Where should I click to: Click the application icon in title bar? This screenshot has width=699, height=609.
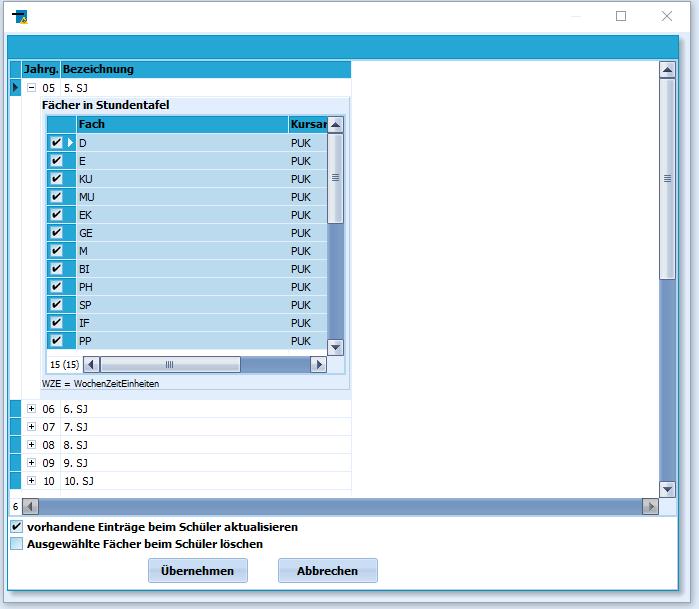tap(20, 17)
